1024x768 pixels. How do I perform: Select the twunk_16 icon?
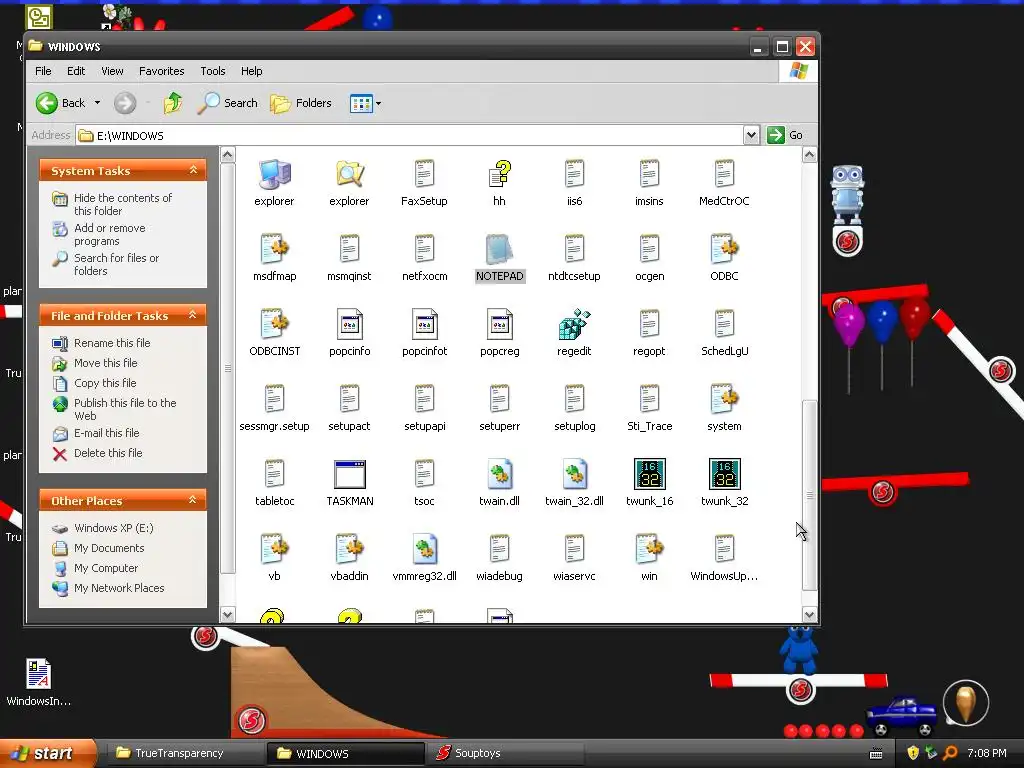pos(650,474)
